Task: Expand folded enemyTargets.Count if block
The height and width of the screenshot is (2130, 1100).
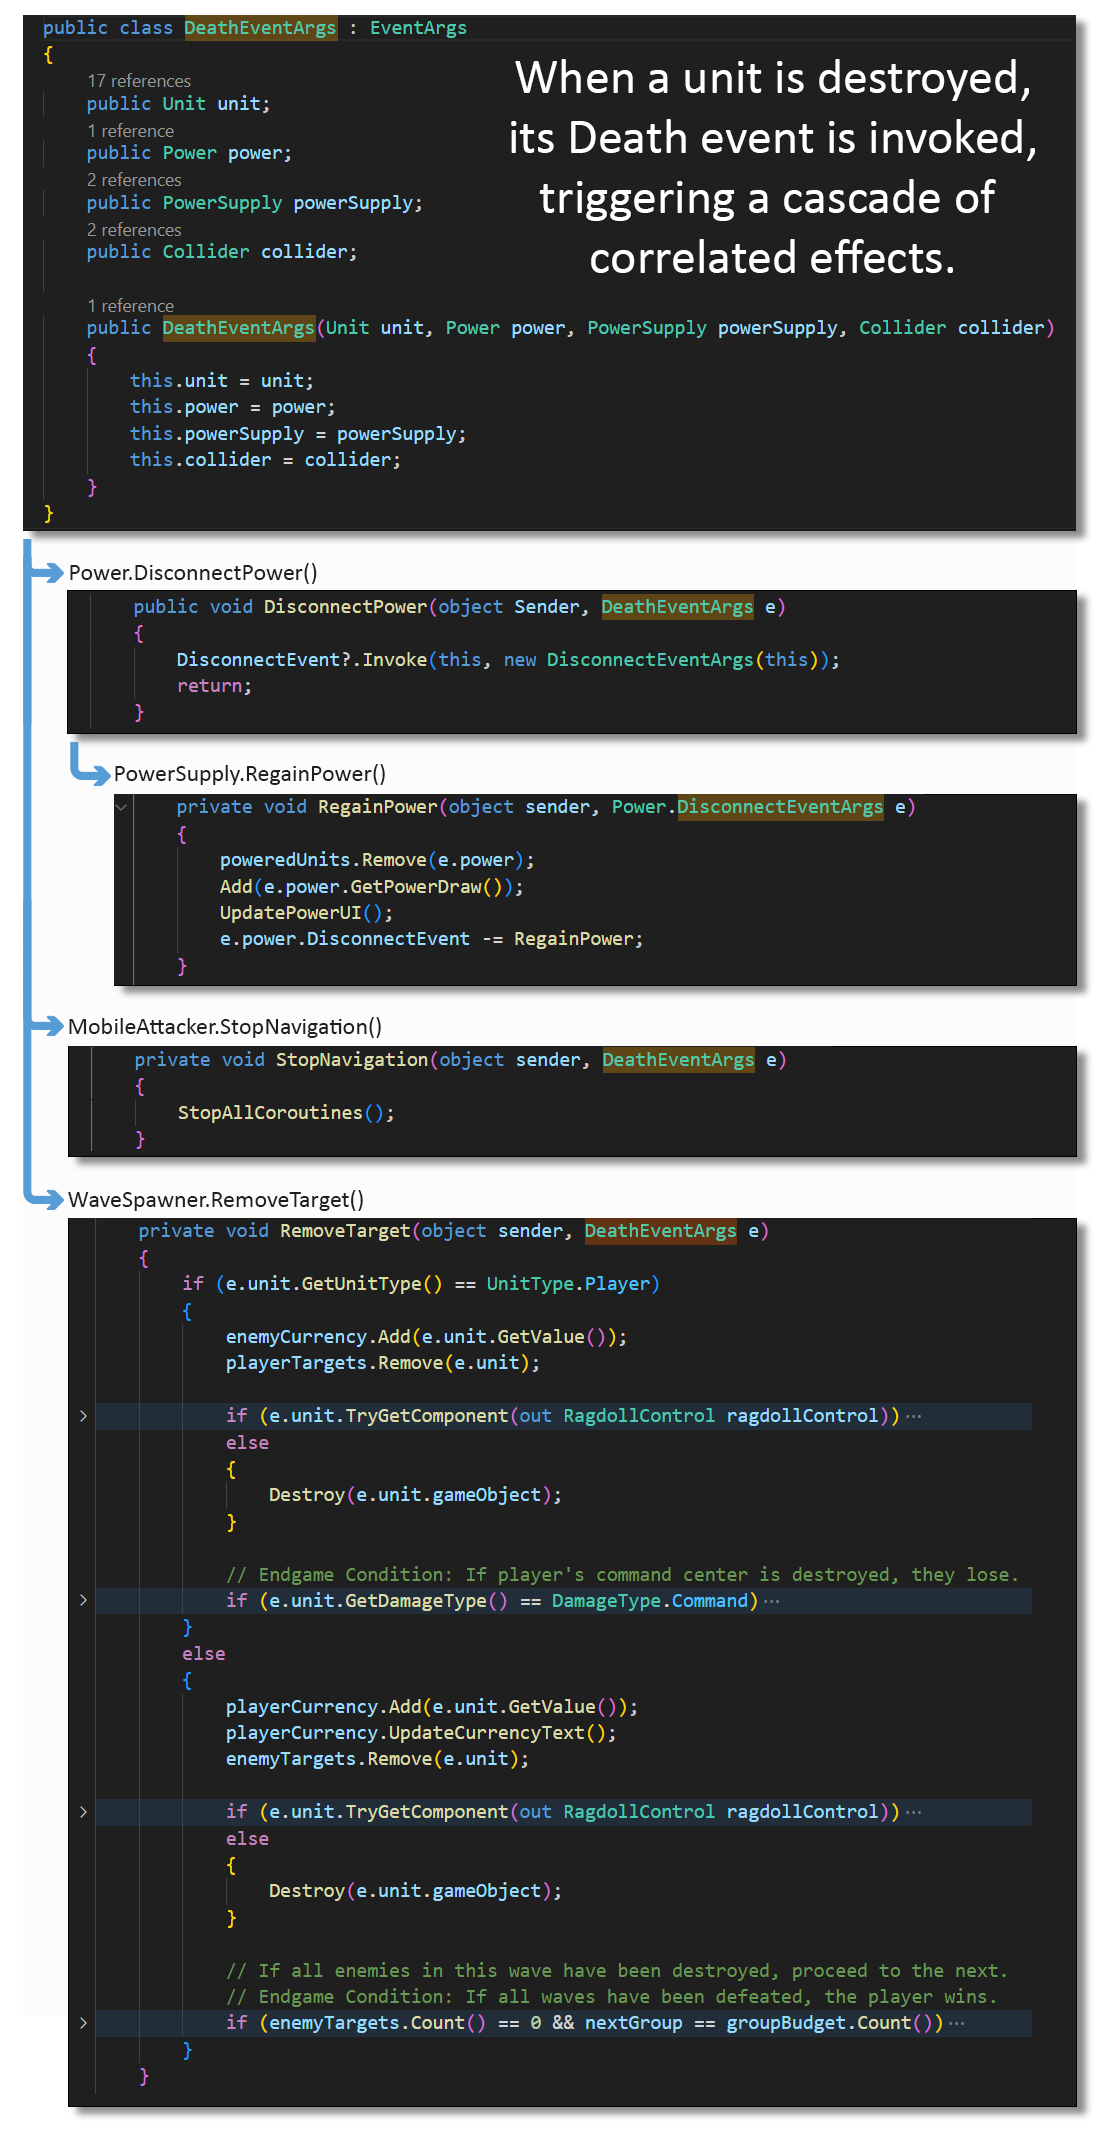Action: pos(83,2023)
